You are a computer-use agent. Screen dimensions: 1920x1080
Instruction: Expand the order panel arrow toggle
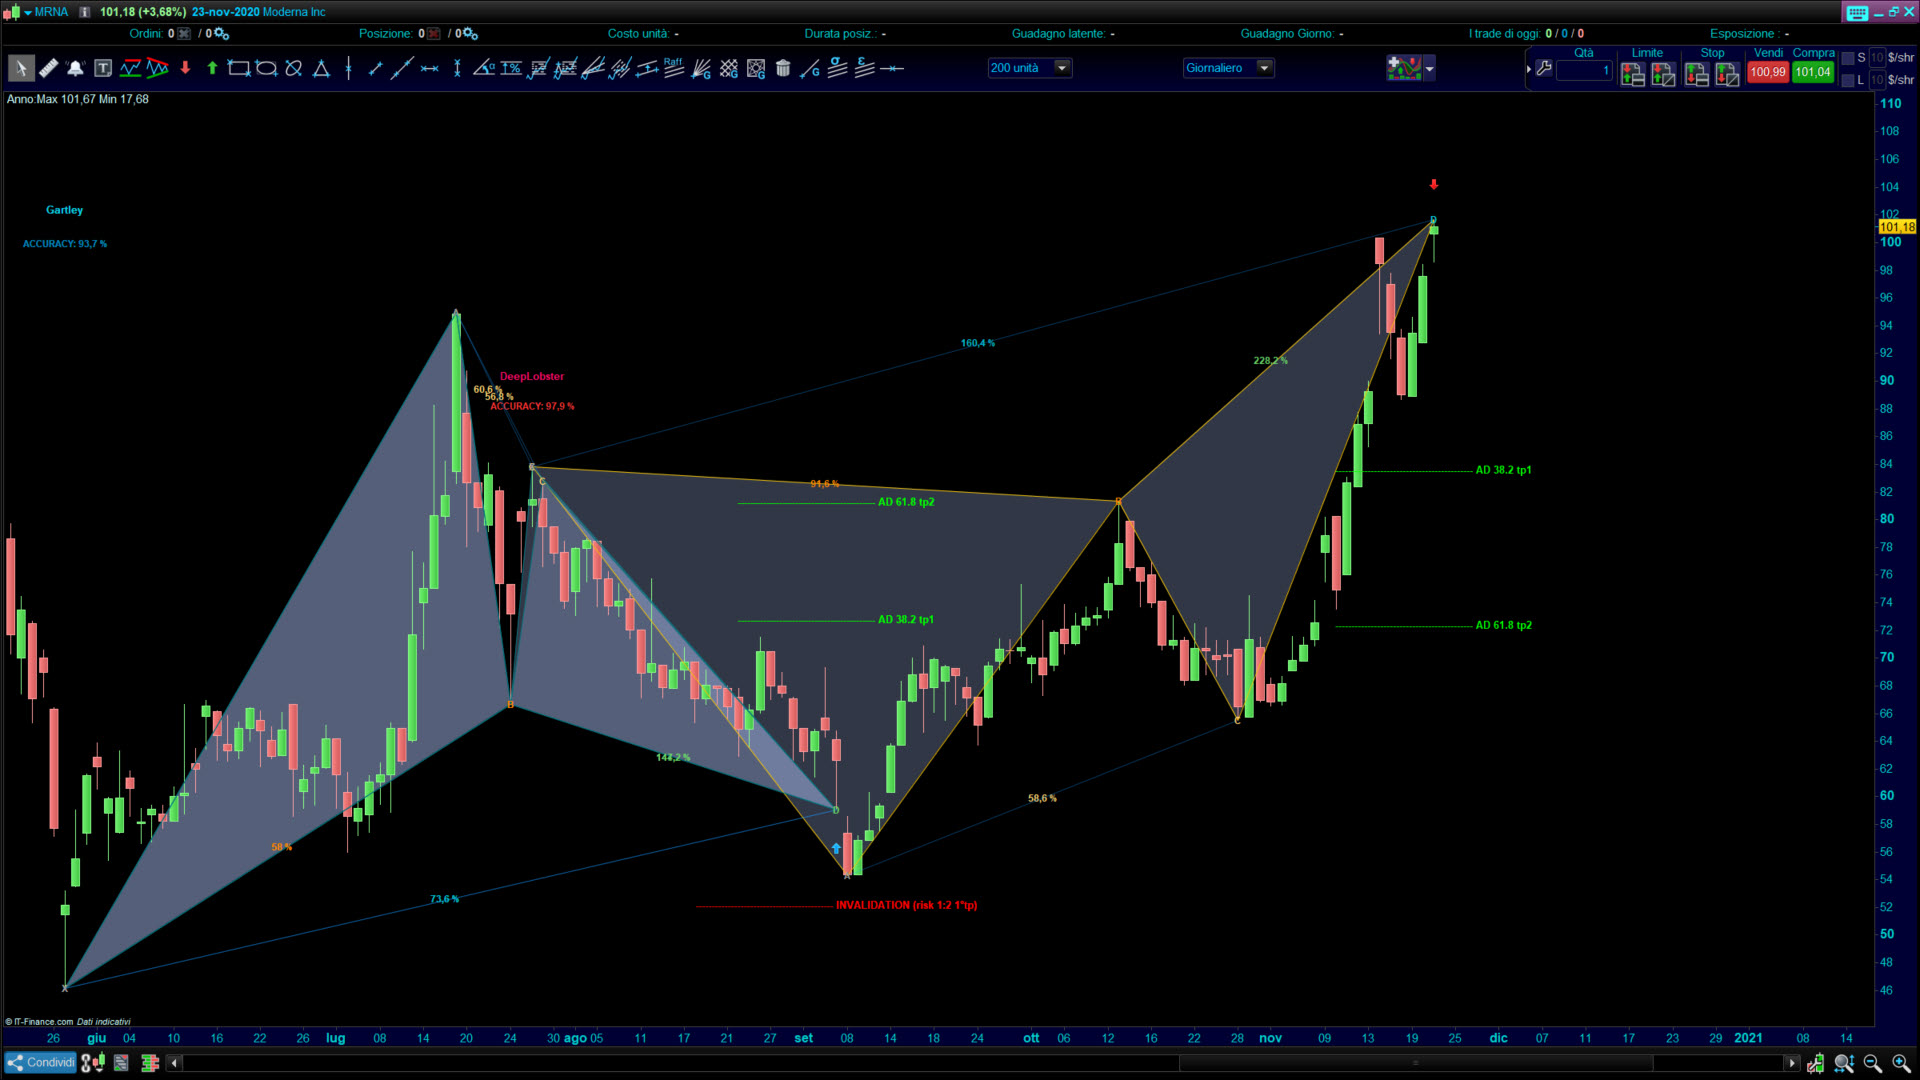(x=1528, y=69)
